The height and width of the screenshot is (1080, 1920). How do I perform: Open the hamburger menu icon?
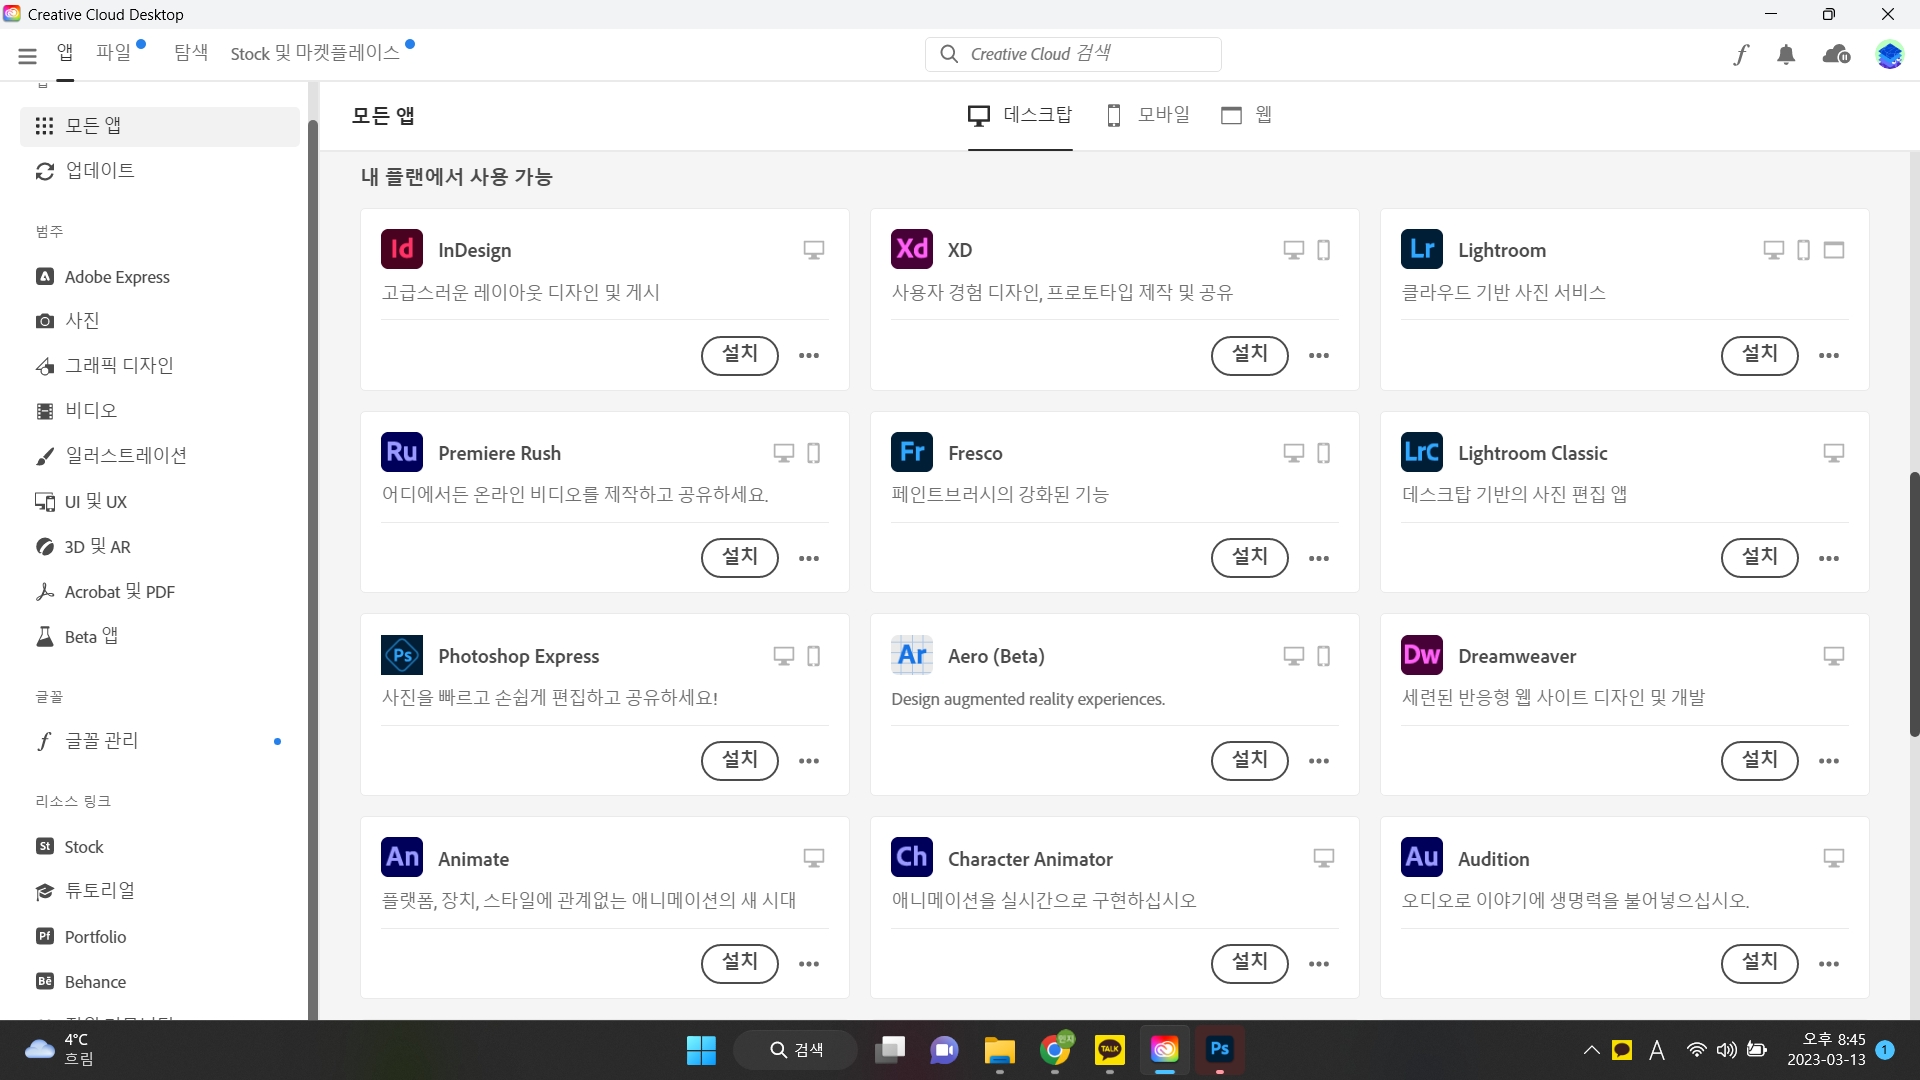(27, 56)
